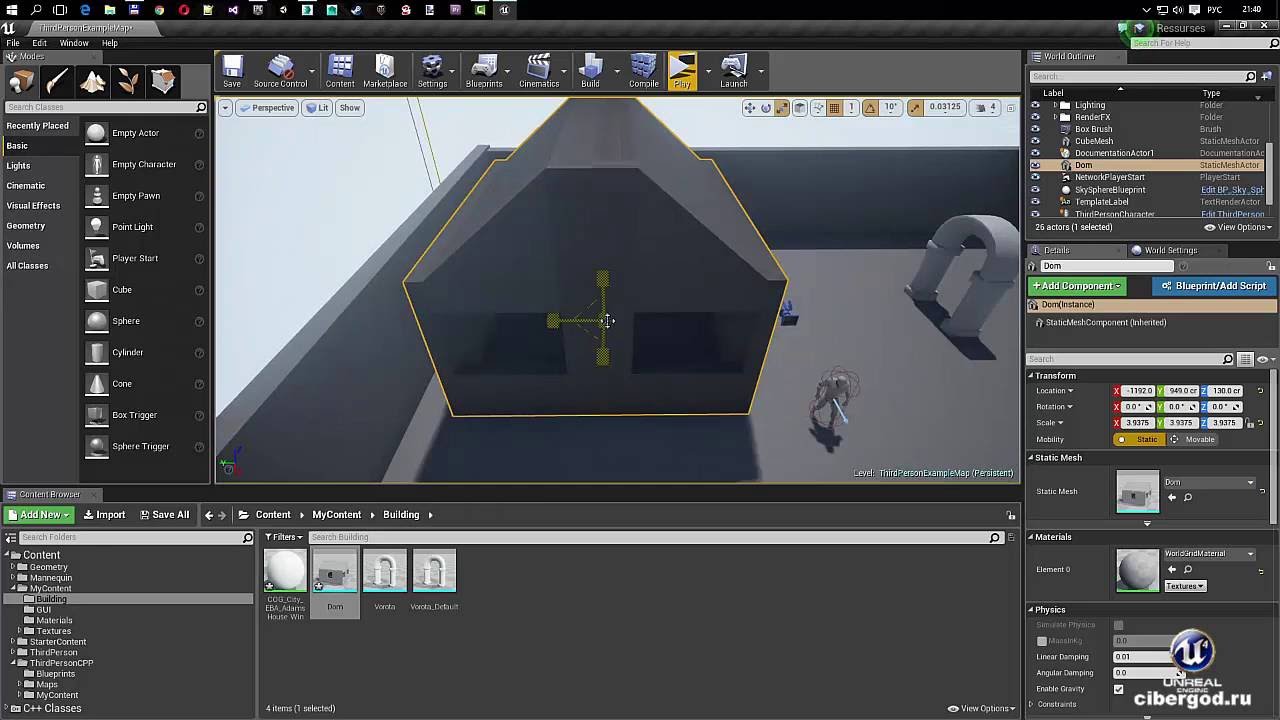Uncheck Enable Gravity checkbox
The image size is (1280, 720).
[x=1118, y=689]
